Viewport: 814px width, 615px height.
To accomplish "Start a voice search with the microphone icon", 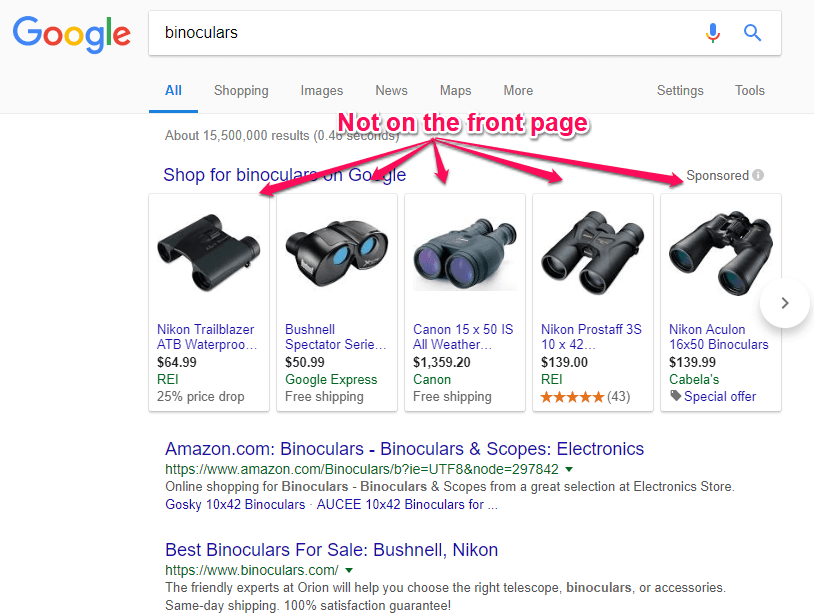I will [713, 33].
